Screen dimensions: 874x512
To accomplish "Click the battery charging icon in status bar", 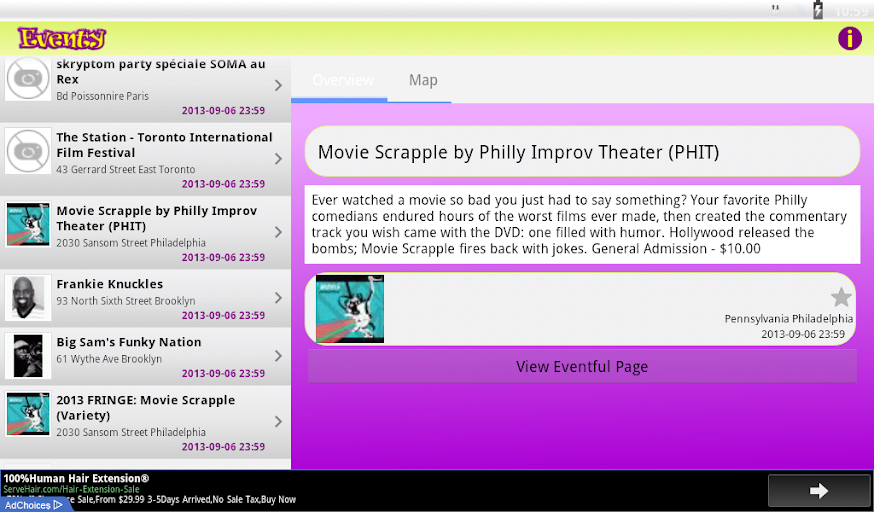I will 818,9.
